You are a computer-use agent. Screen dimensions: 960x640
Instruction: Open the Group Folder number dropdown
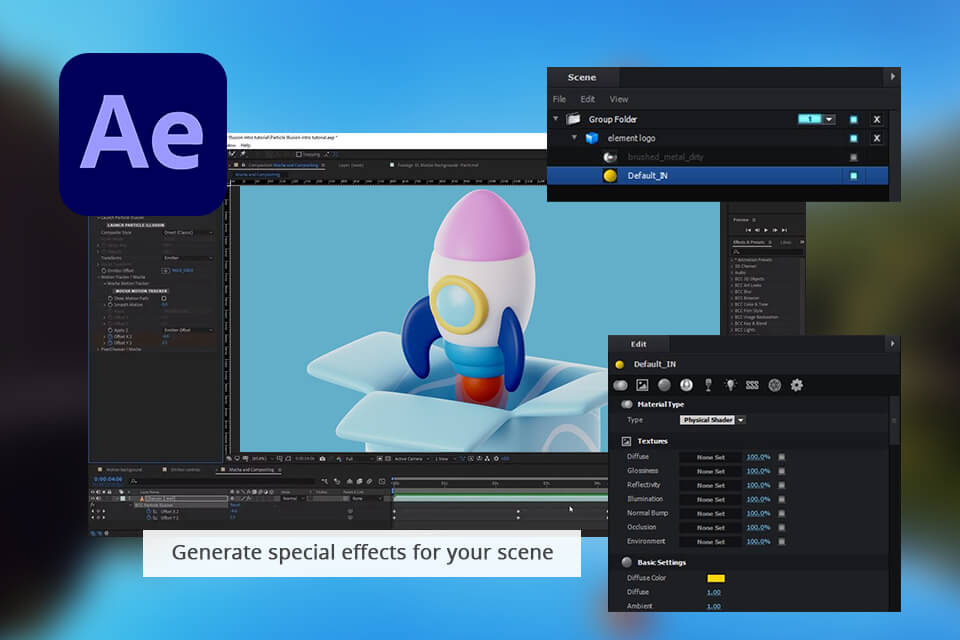click(x=829, y=119)
